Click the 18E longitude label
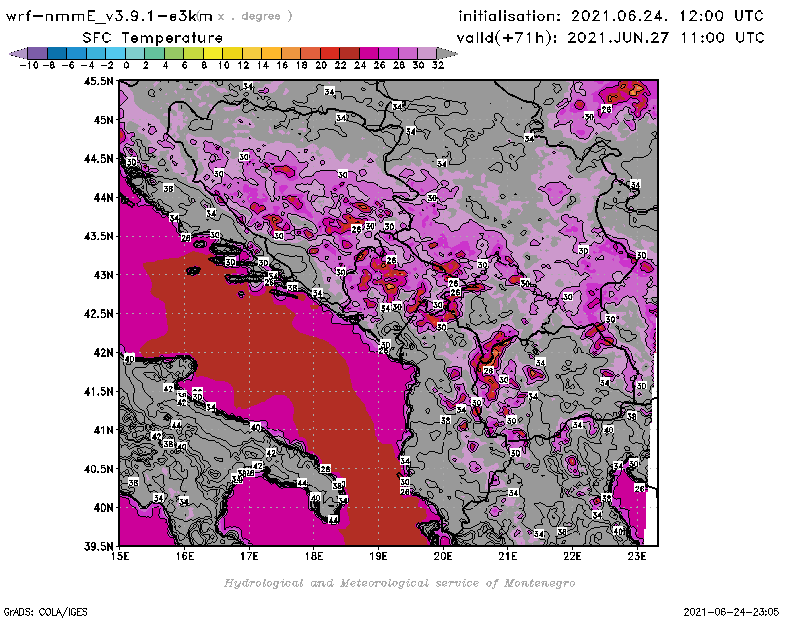This screenshot has width=800, height=618. pyautogui.click(x=314, y=556)
